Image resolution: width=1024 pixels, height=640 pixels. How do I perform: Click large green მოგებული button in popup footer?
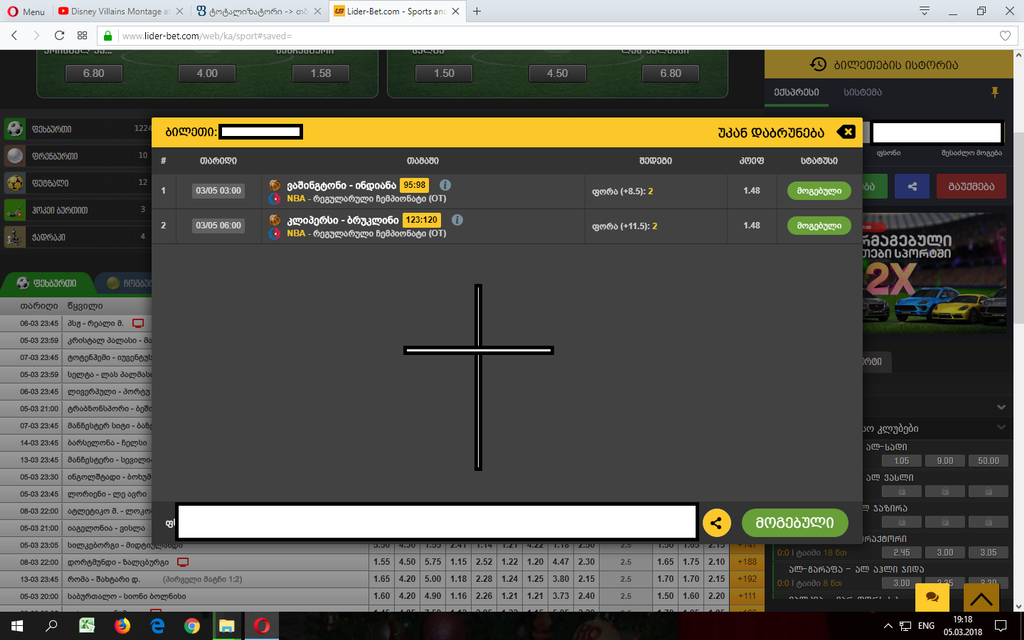tap(795, 522)
